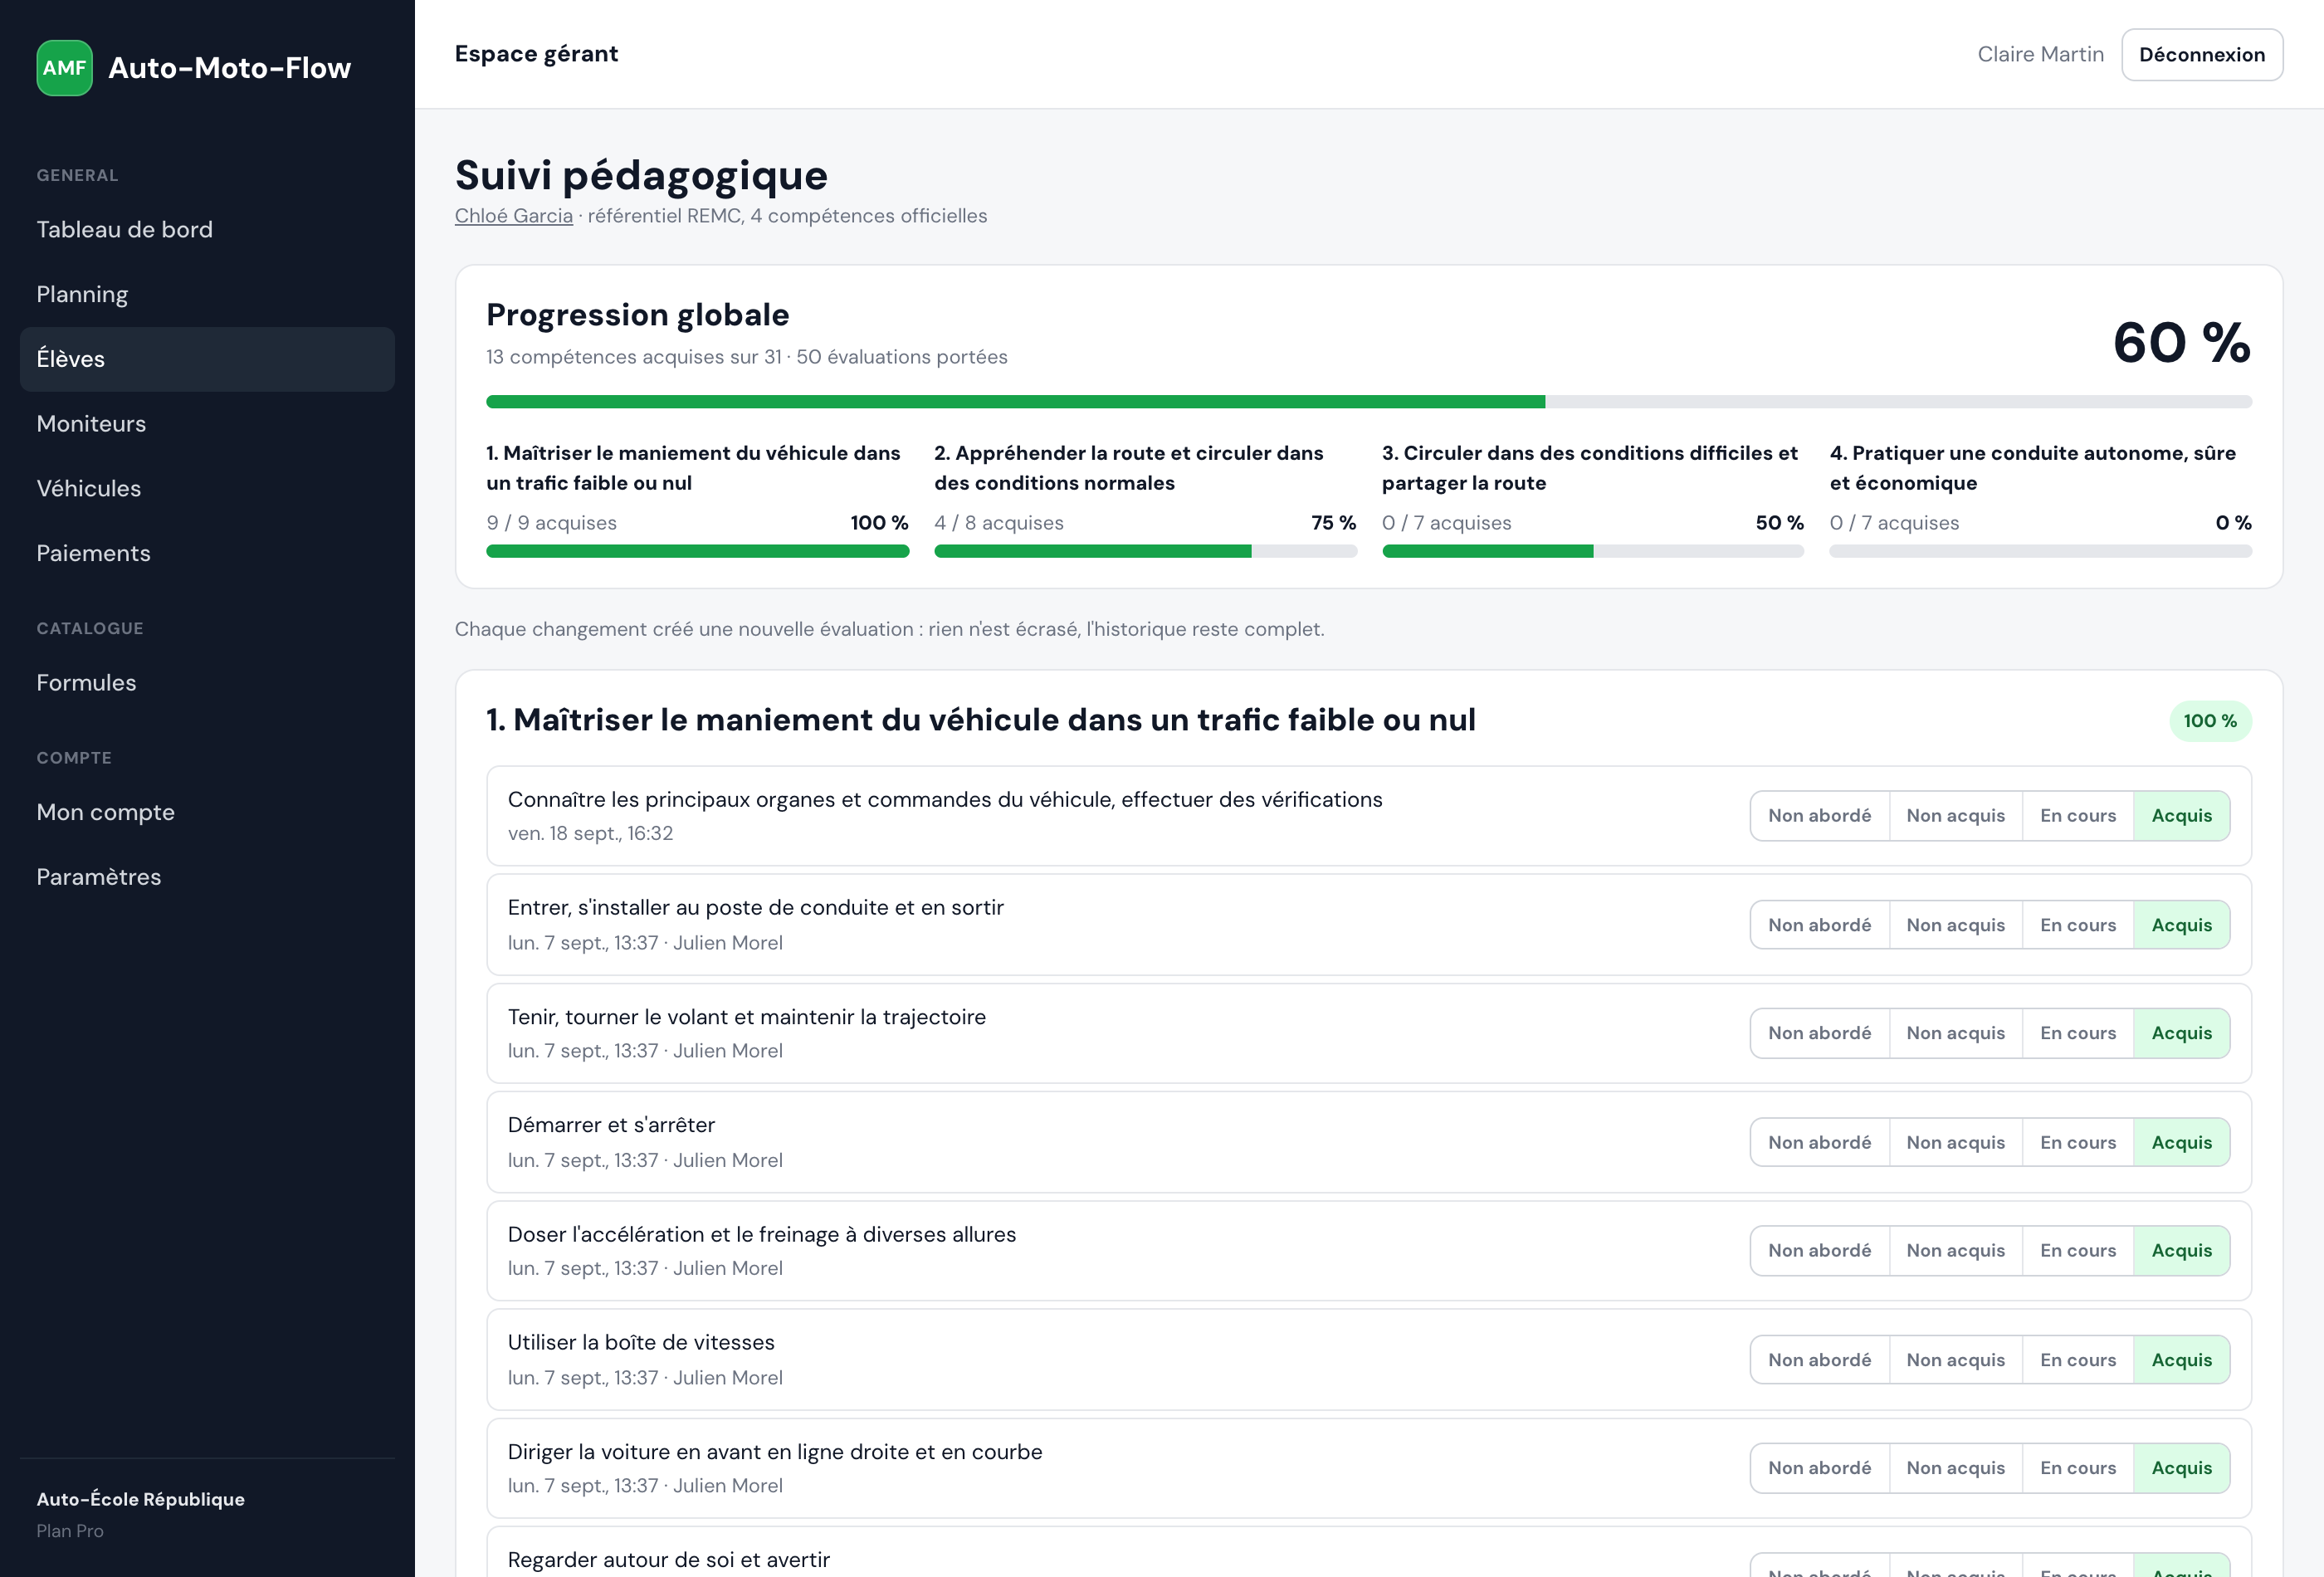
Task: Select Acquis for 'Connaître les principaux organes'
Action: coord(2181,816)
